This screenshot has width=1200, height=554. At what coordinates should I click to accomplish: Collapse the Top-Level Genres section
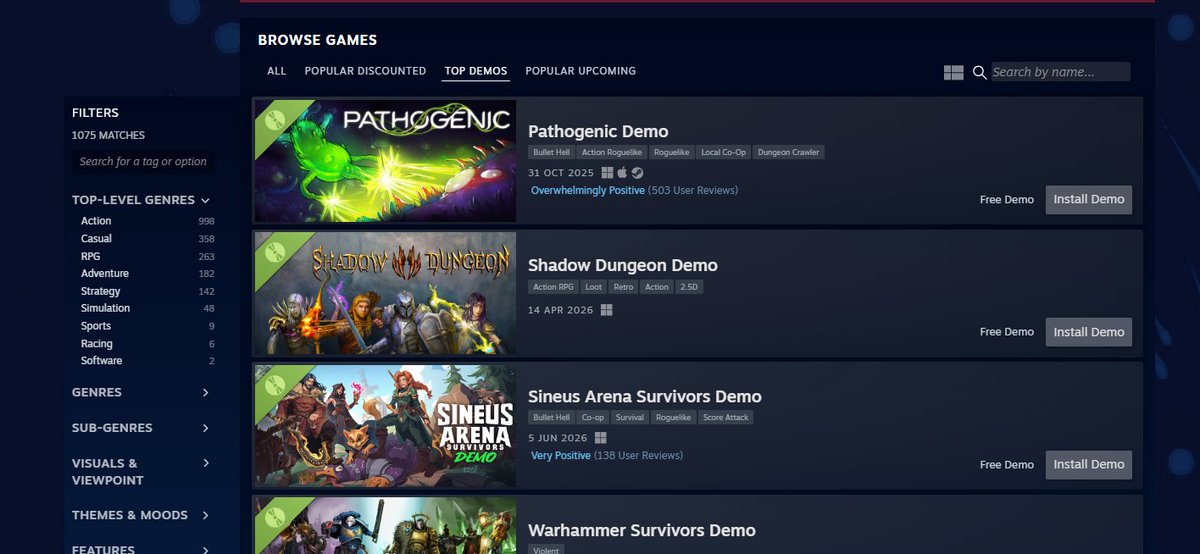(205, 200)
